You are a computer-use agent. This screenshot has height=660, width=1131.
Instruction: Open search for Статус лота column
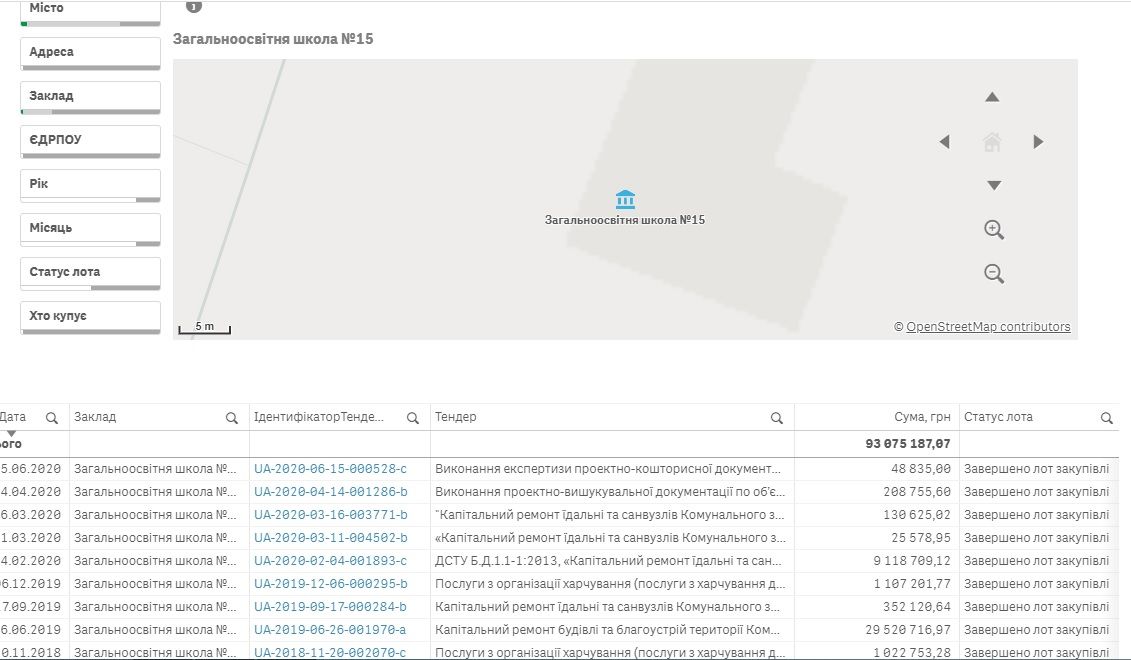[1106, 418]
